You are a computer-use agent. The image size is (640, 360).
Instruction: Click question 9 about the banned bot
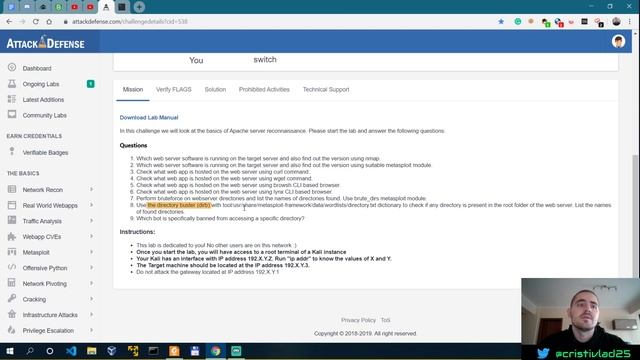tap(220, 218)
